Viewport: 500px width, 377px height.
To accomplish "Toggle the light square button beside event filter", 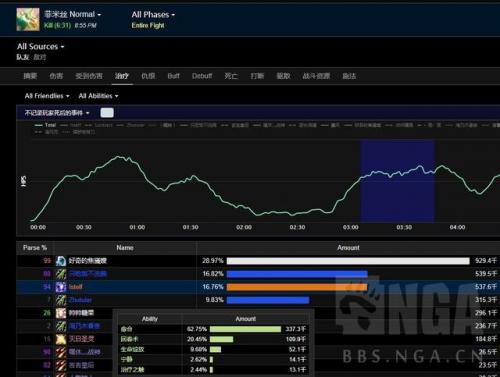I will [x=107, y=113].
